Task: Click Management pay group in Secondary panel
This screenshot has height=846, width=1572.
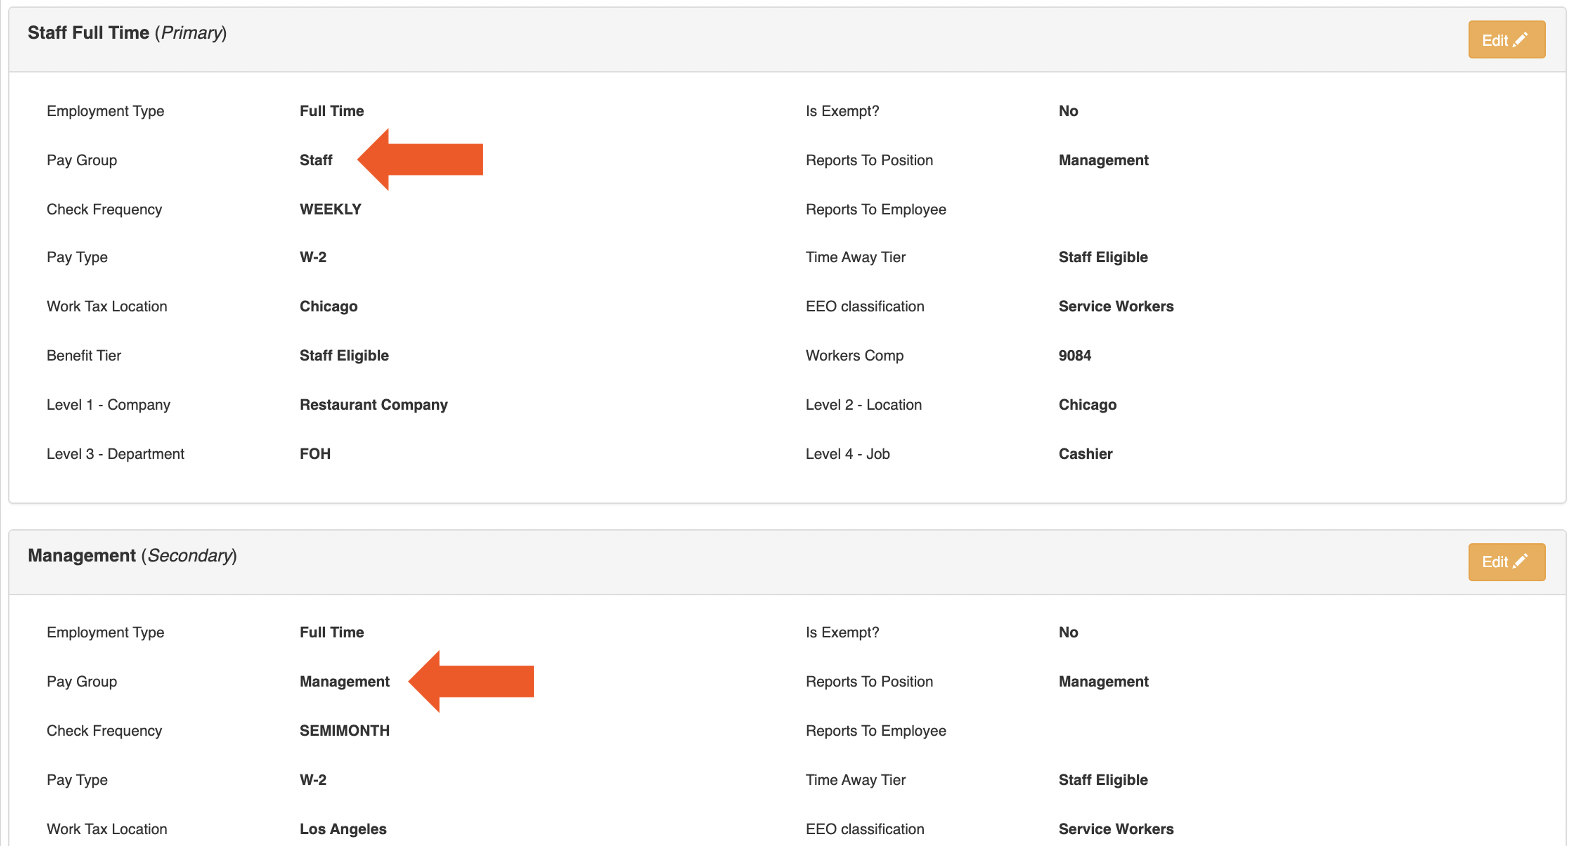Action: 344,682
